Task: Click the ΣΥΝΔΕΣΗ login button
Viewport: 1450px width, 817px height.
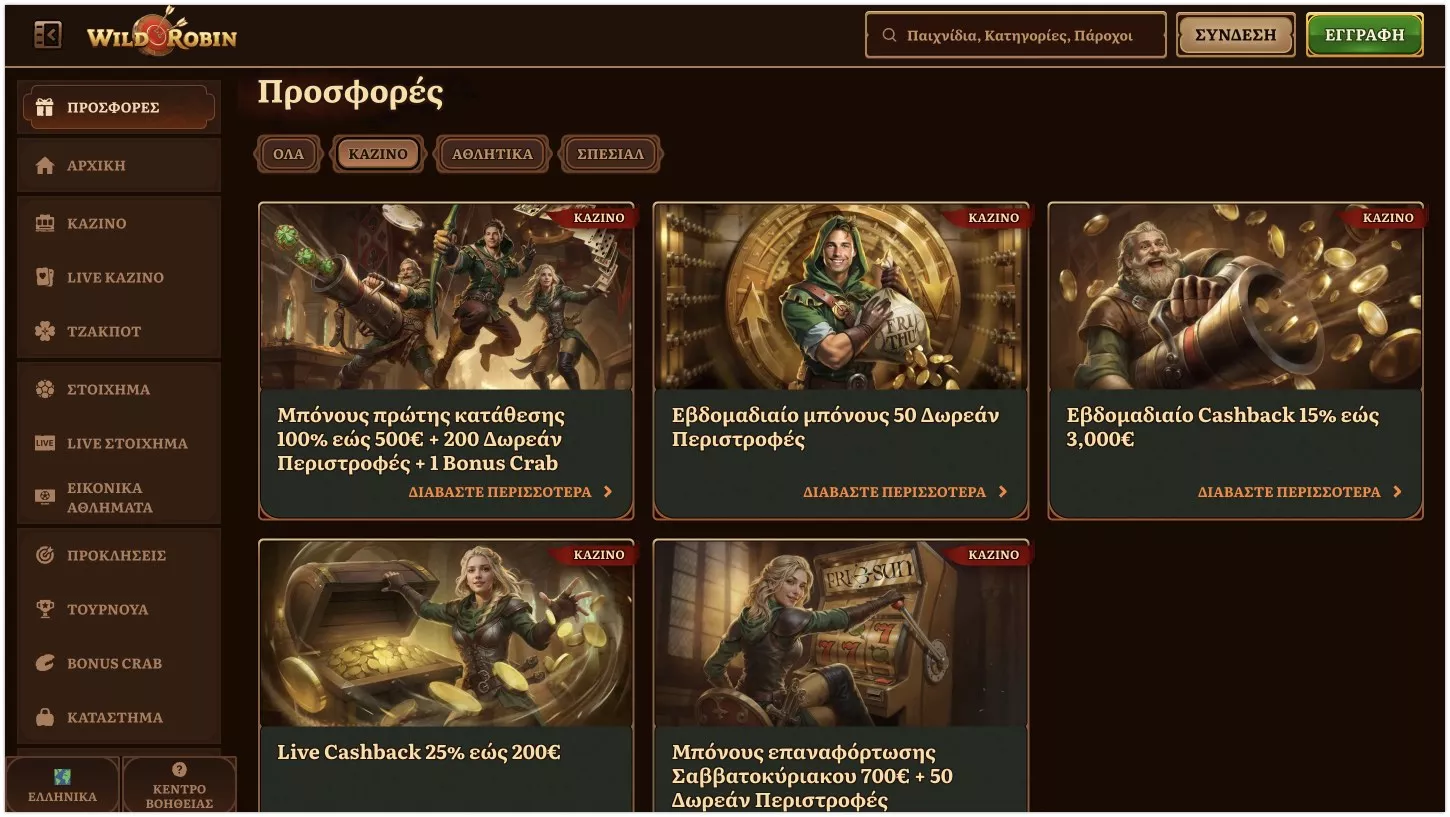Action: (x=1236, y=35)
